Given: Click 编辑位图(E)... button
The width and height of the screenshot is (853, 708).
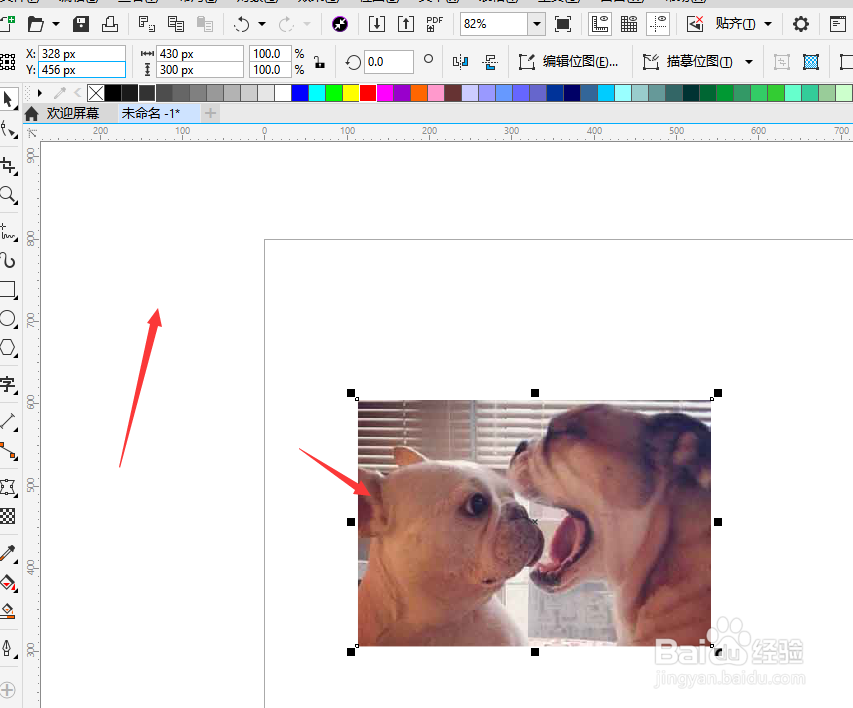Looking at the screenshot, I should (569, 62).
